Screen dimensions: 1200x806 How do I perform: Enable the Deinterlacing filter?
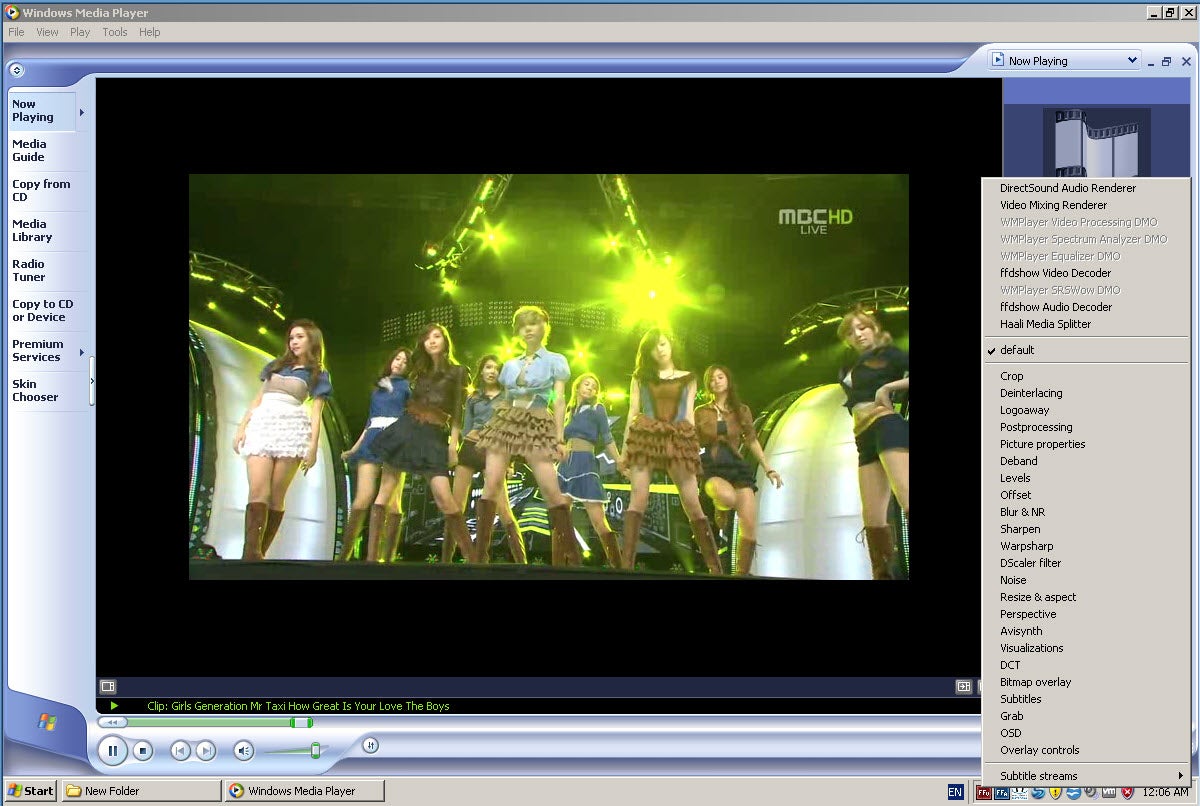coord(1086,393)
